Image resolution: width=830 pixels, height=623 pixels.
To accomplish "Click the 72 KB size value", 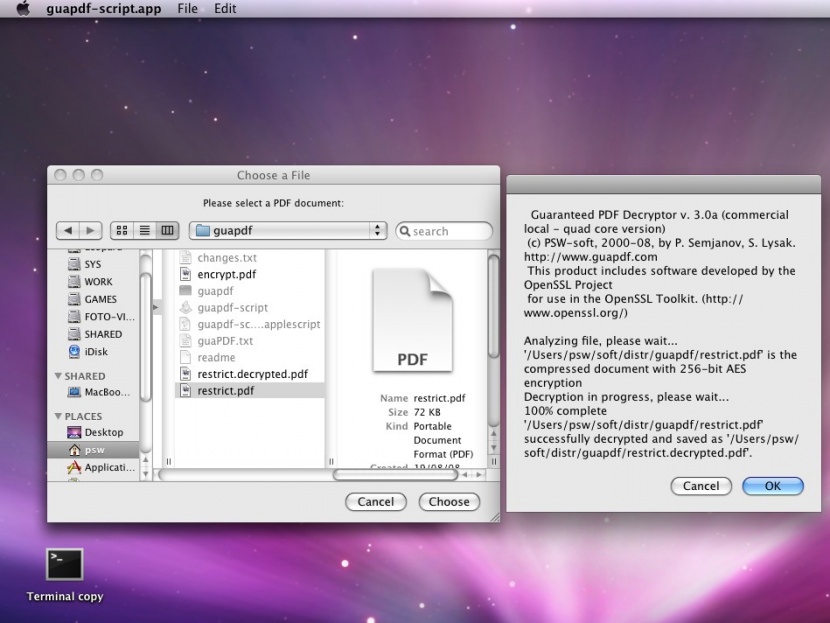I will [x=427, y=412].
